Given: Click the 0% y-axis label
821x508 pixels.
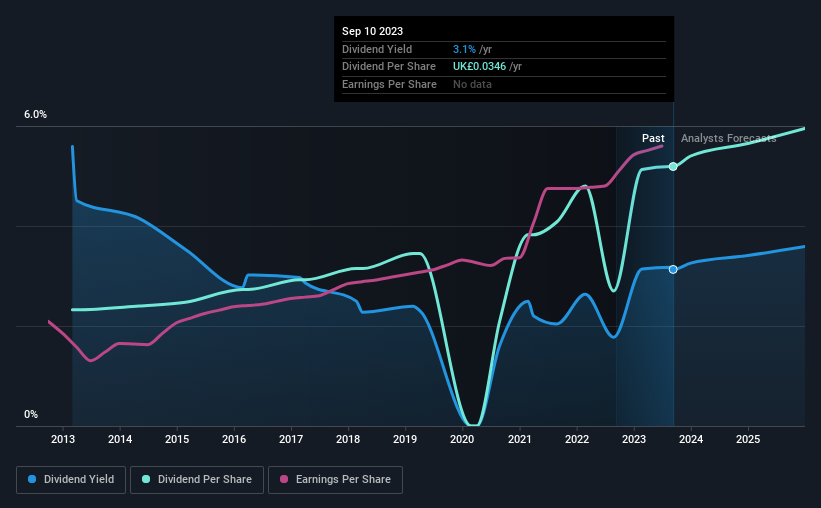Looking at the screenshot, I should [x=31, y=414].
